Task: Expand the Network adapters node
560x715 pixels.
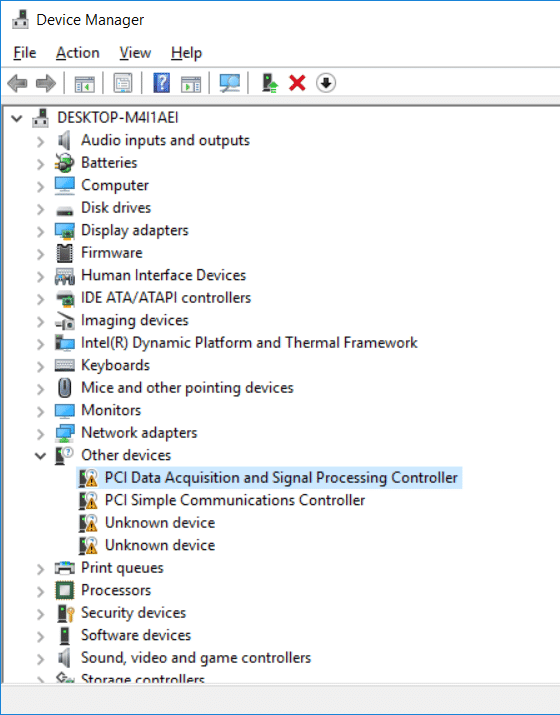Action: coord(41,434)
